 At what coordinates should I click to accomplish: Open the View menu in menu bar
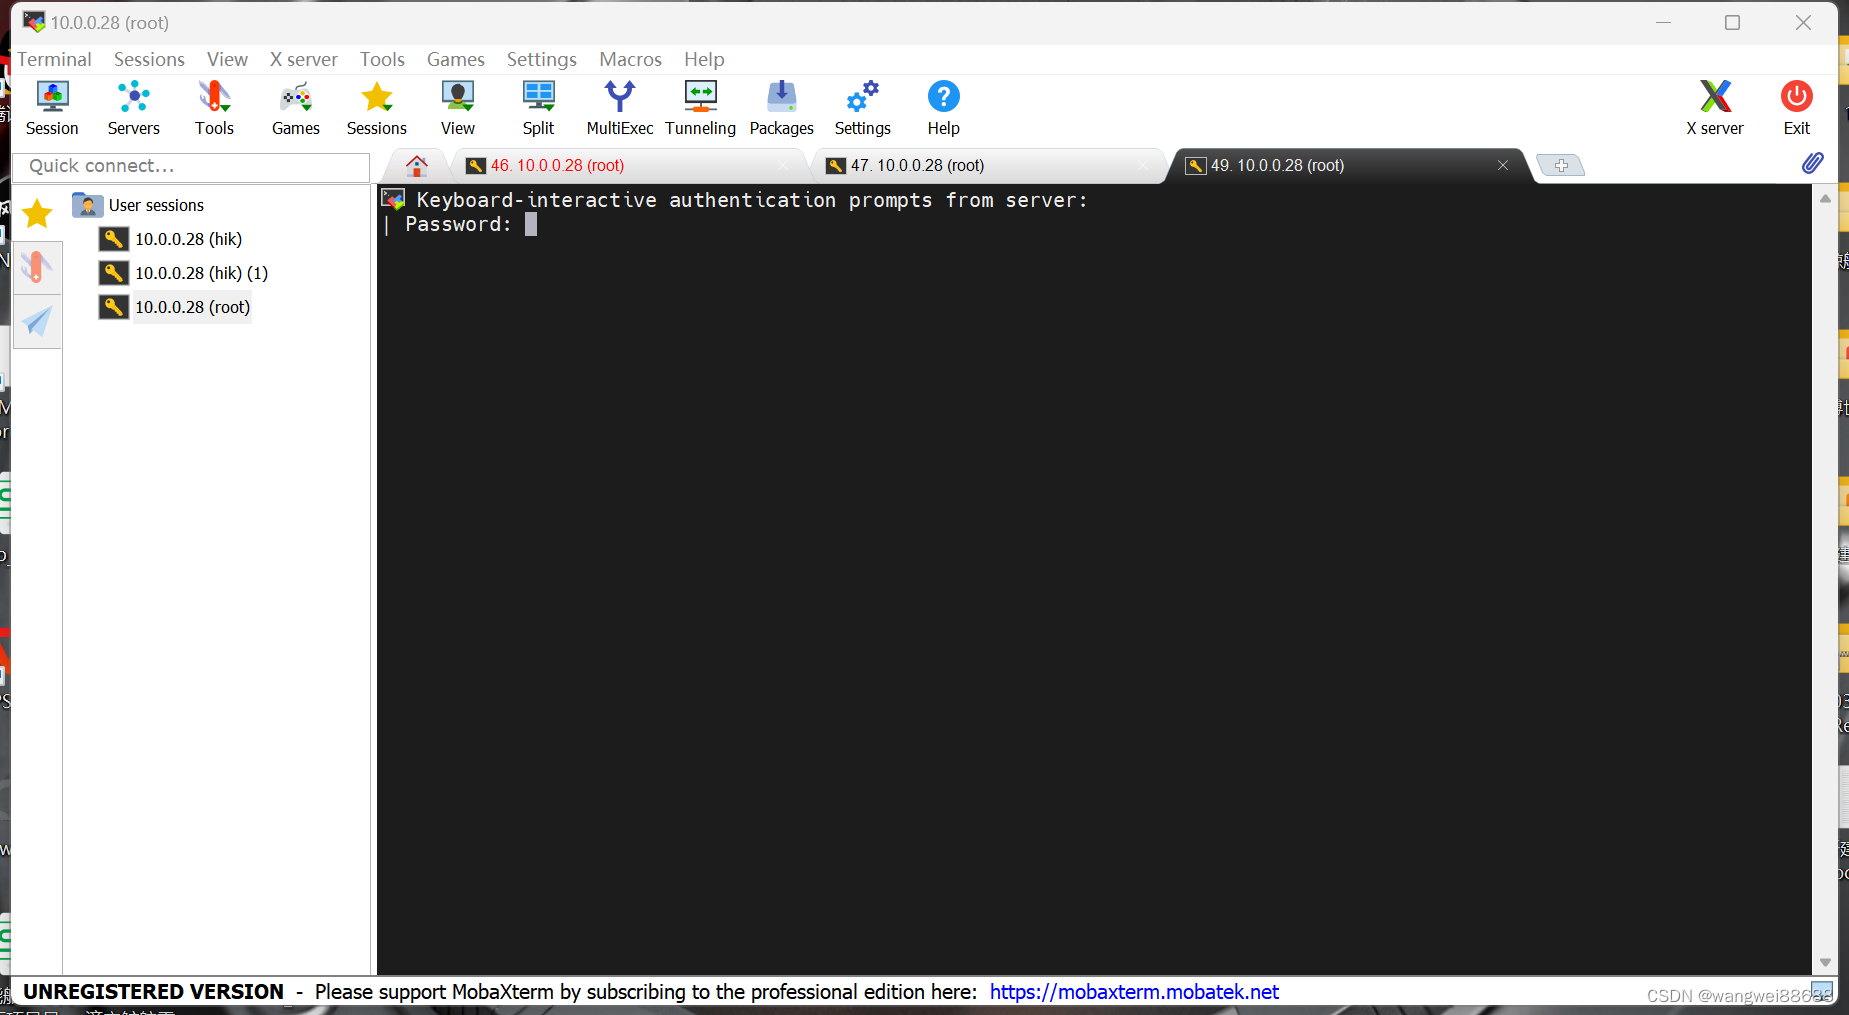coord(227,59)
